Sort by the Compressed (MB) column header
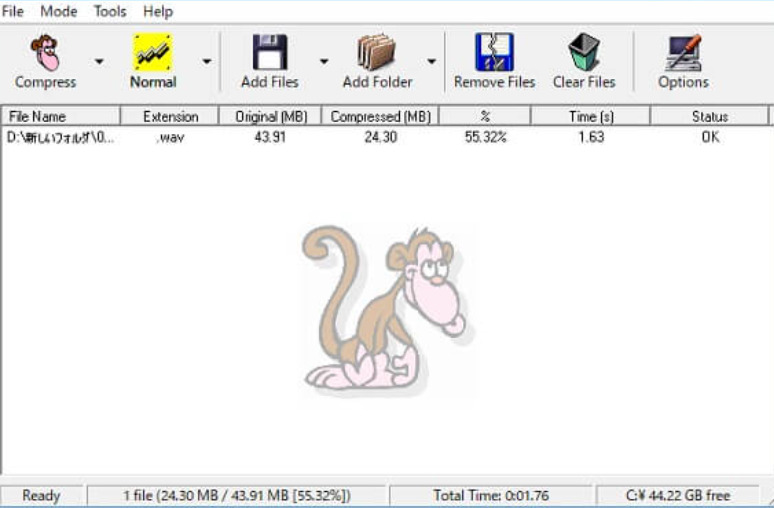Image resolution: width=774 pixels, height=508 pixels. [x=380, y=117]
